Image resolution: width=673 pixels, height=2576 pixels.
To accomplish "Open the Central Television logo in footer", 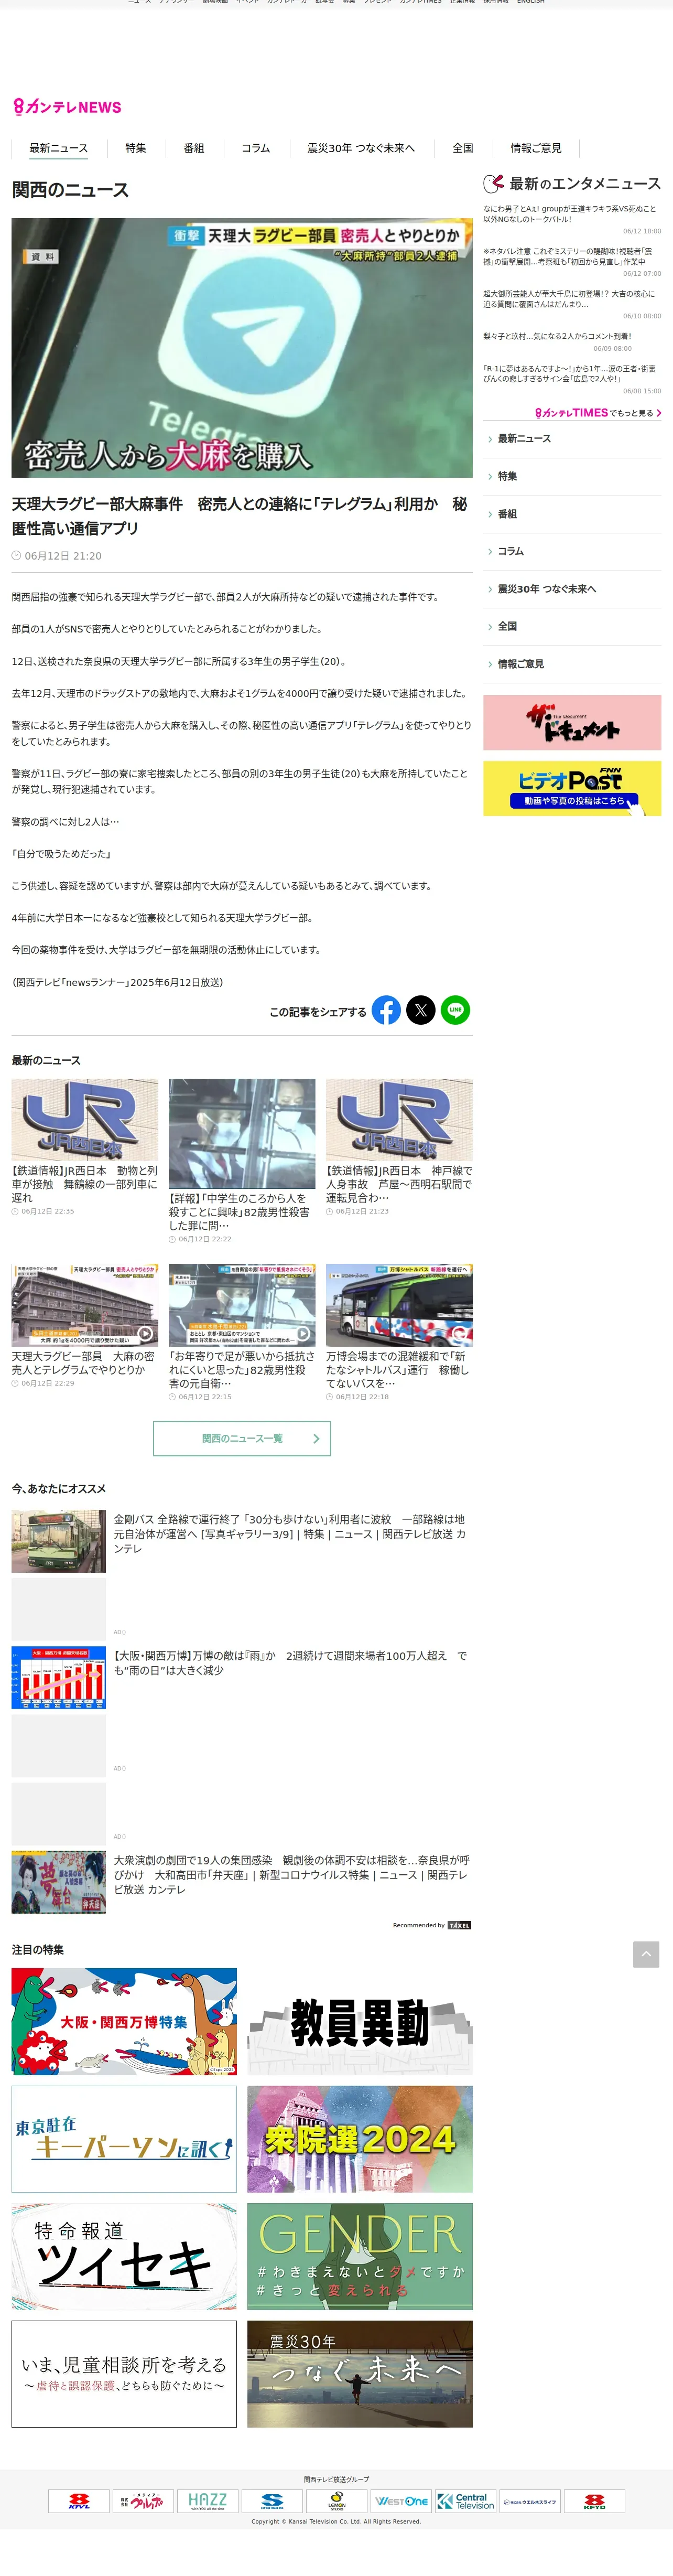I will point(465,2501).
